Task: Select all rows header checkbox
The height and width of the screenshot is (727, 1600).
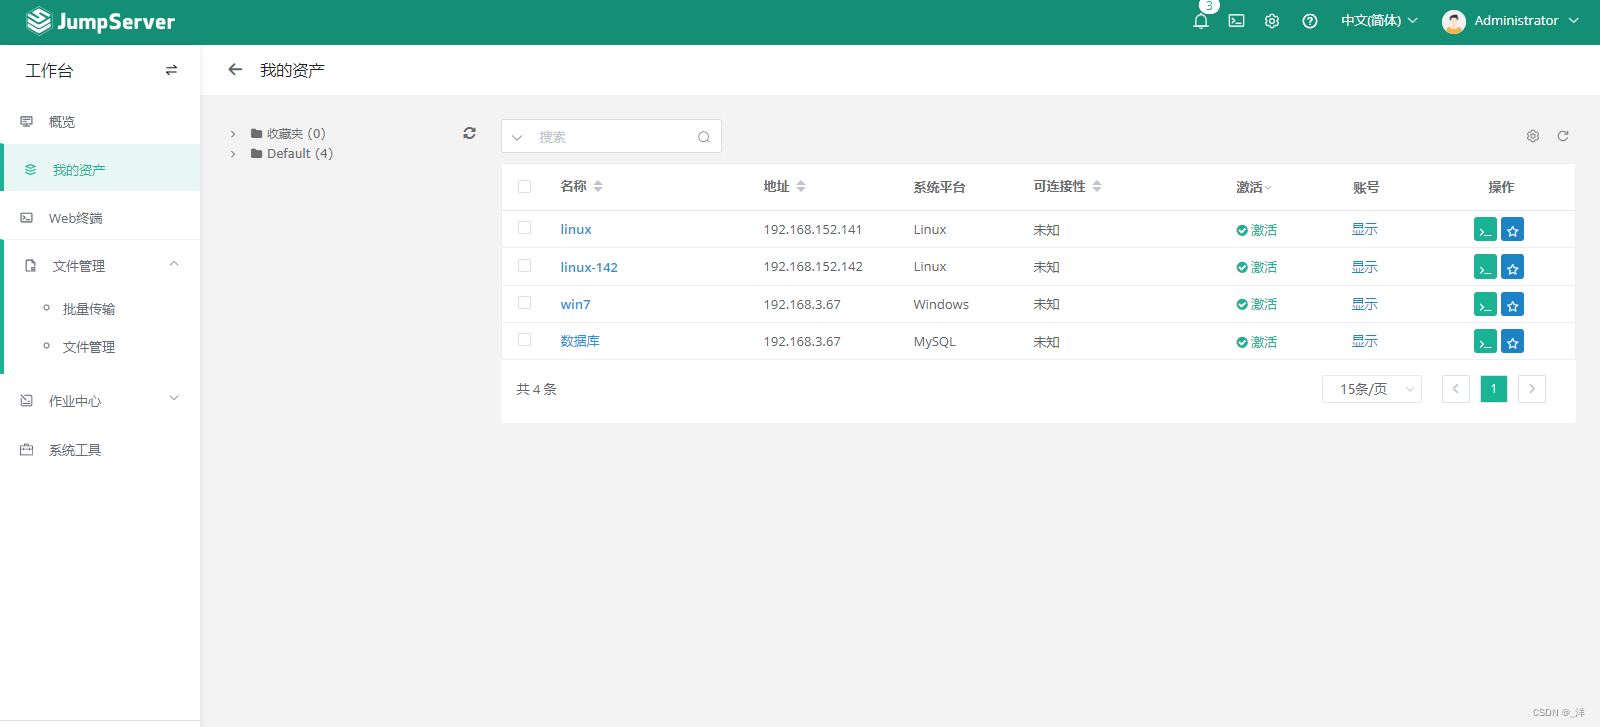Action: click(524, 186)
